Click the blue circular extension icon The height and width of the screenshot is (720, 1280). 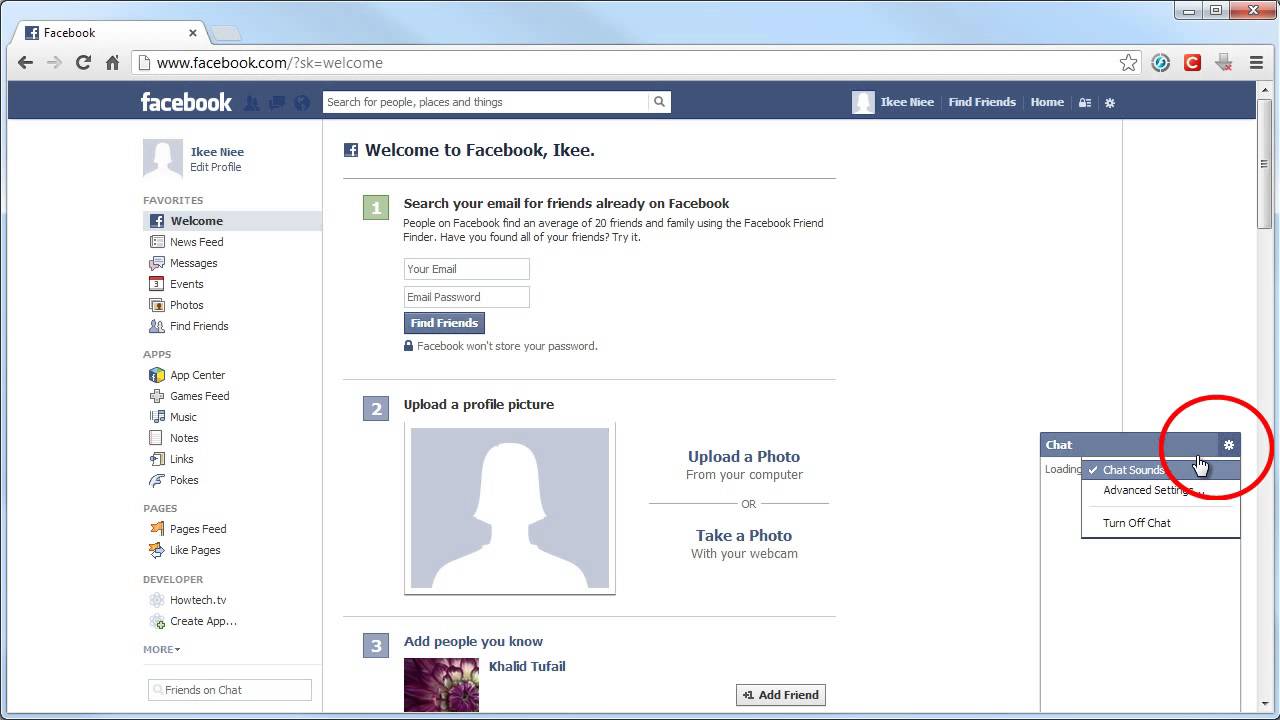(x=1160, y=63)
